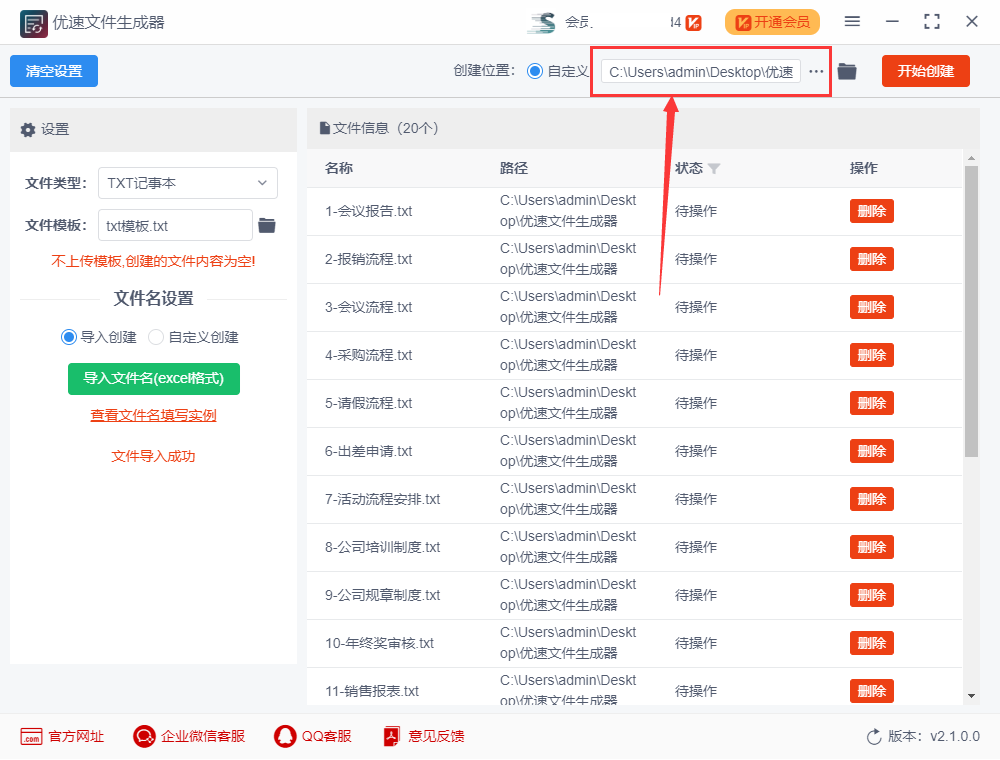Open the 文件类型 dropdown showing TXT记事本
The width and height of the screenshot is (1000, 760).
pyautogui.click(x=188, y=183)
